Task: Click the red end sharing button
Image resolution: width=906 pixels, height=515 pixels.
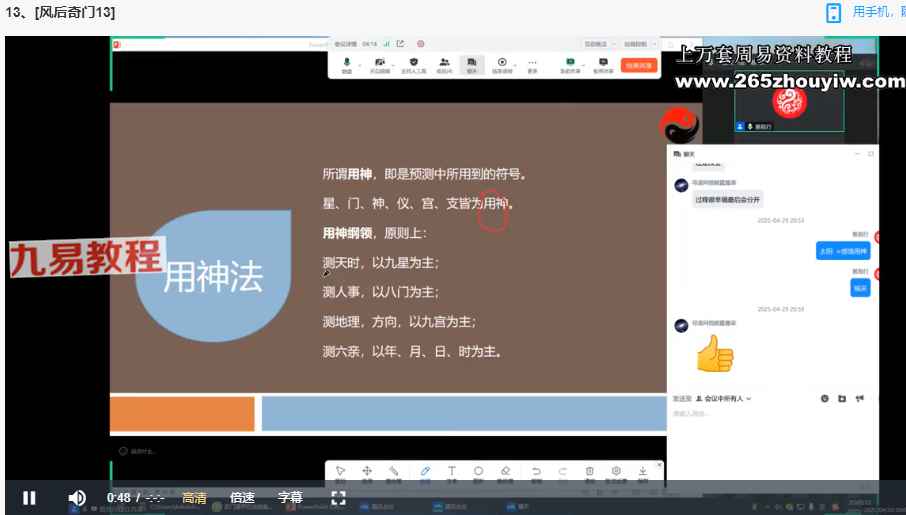Action: (x=639, y=65)
